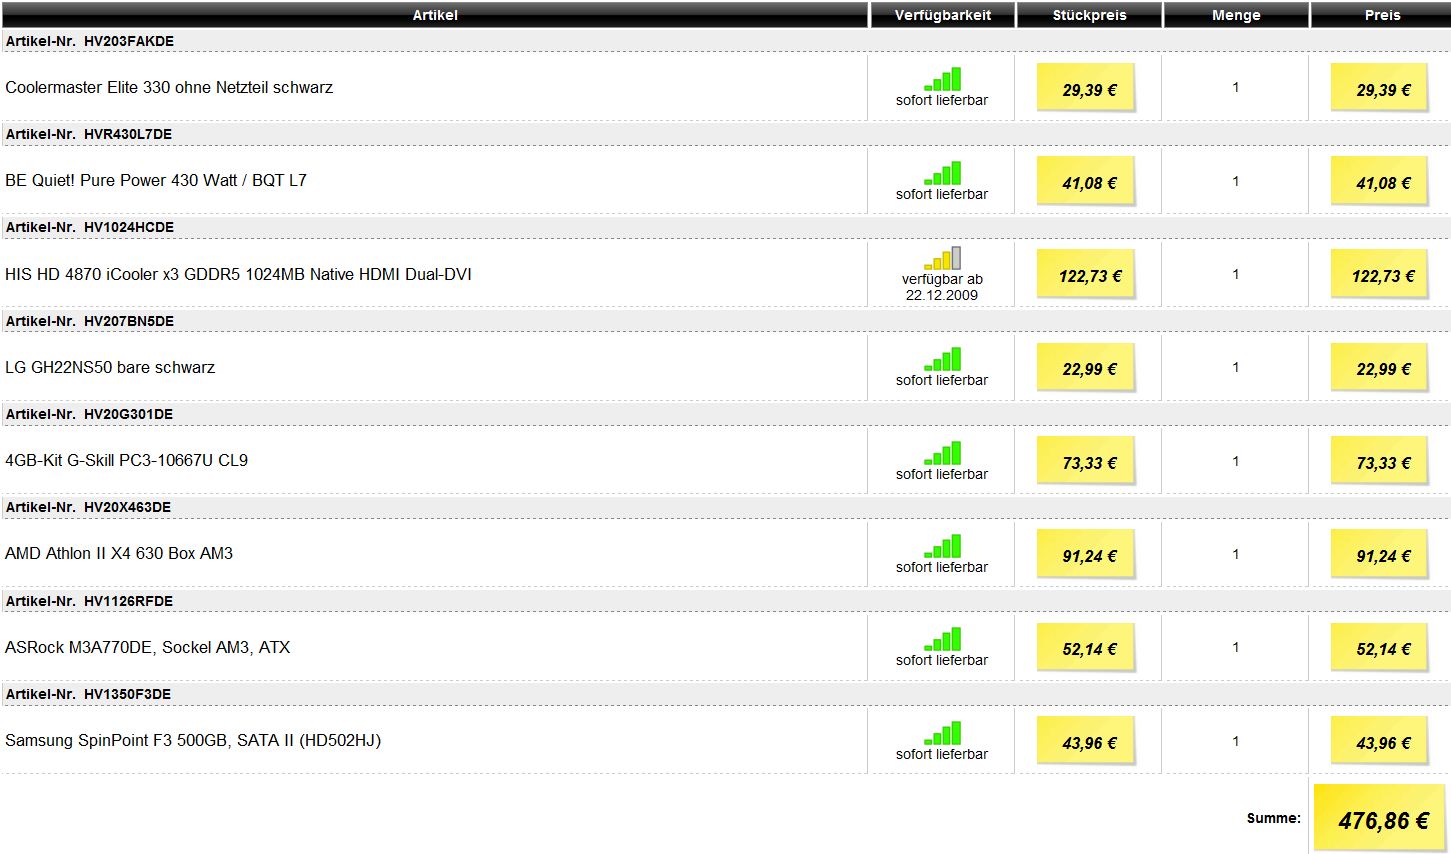Click Stückpreis note 22,99 € for LG GH22NS50
The width and height of the screenshot is (1451, 854).
[1087, 367]
